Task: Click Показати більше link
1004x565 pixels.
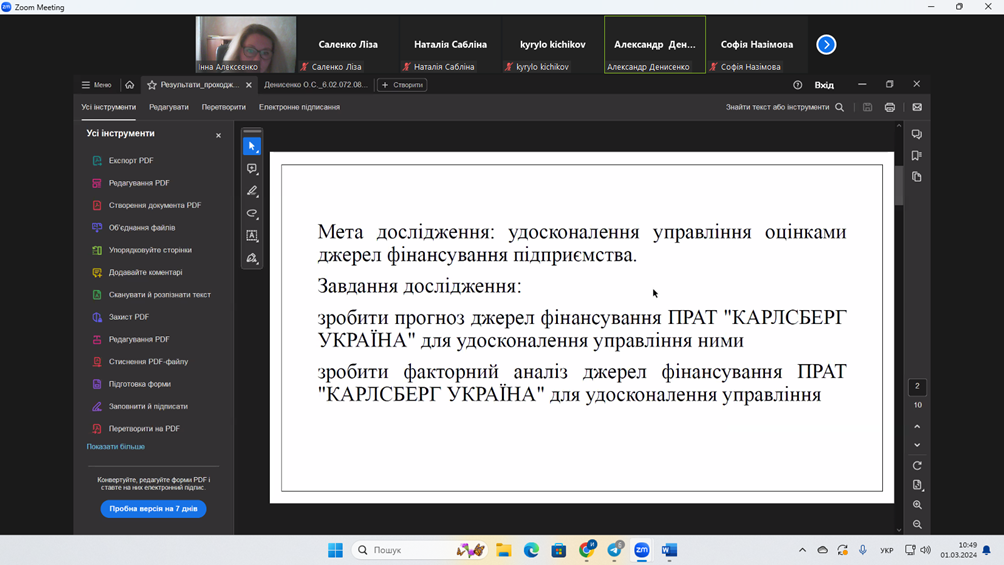Action: [x=116, y=446]
